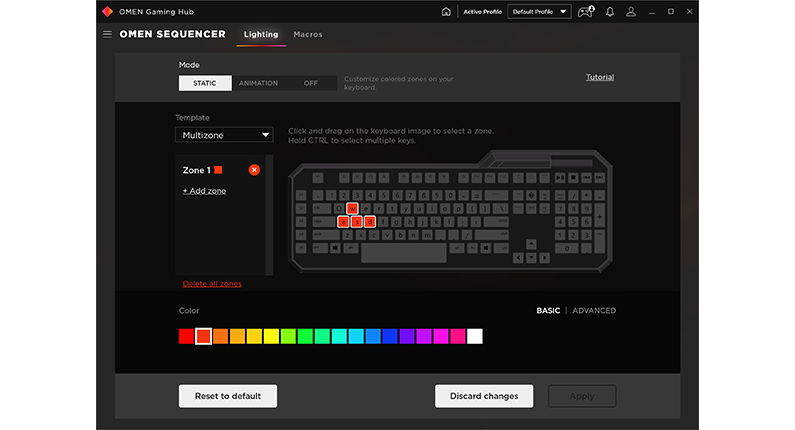The height and width of the screenshot is (430, 795).
Task: Click the highlighted W key
Action: 352,208
